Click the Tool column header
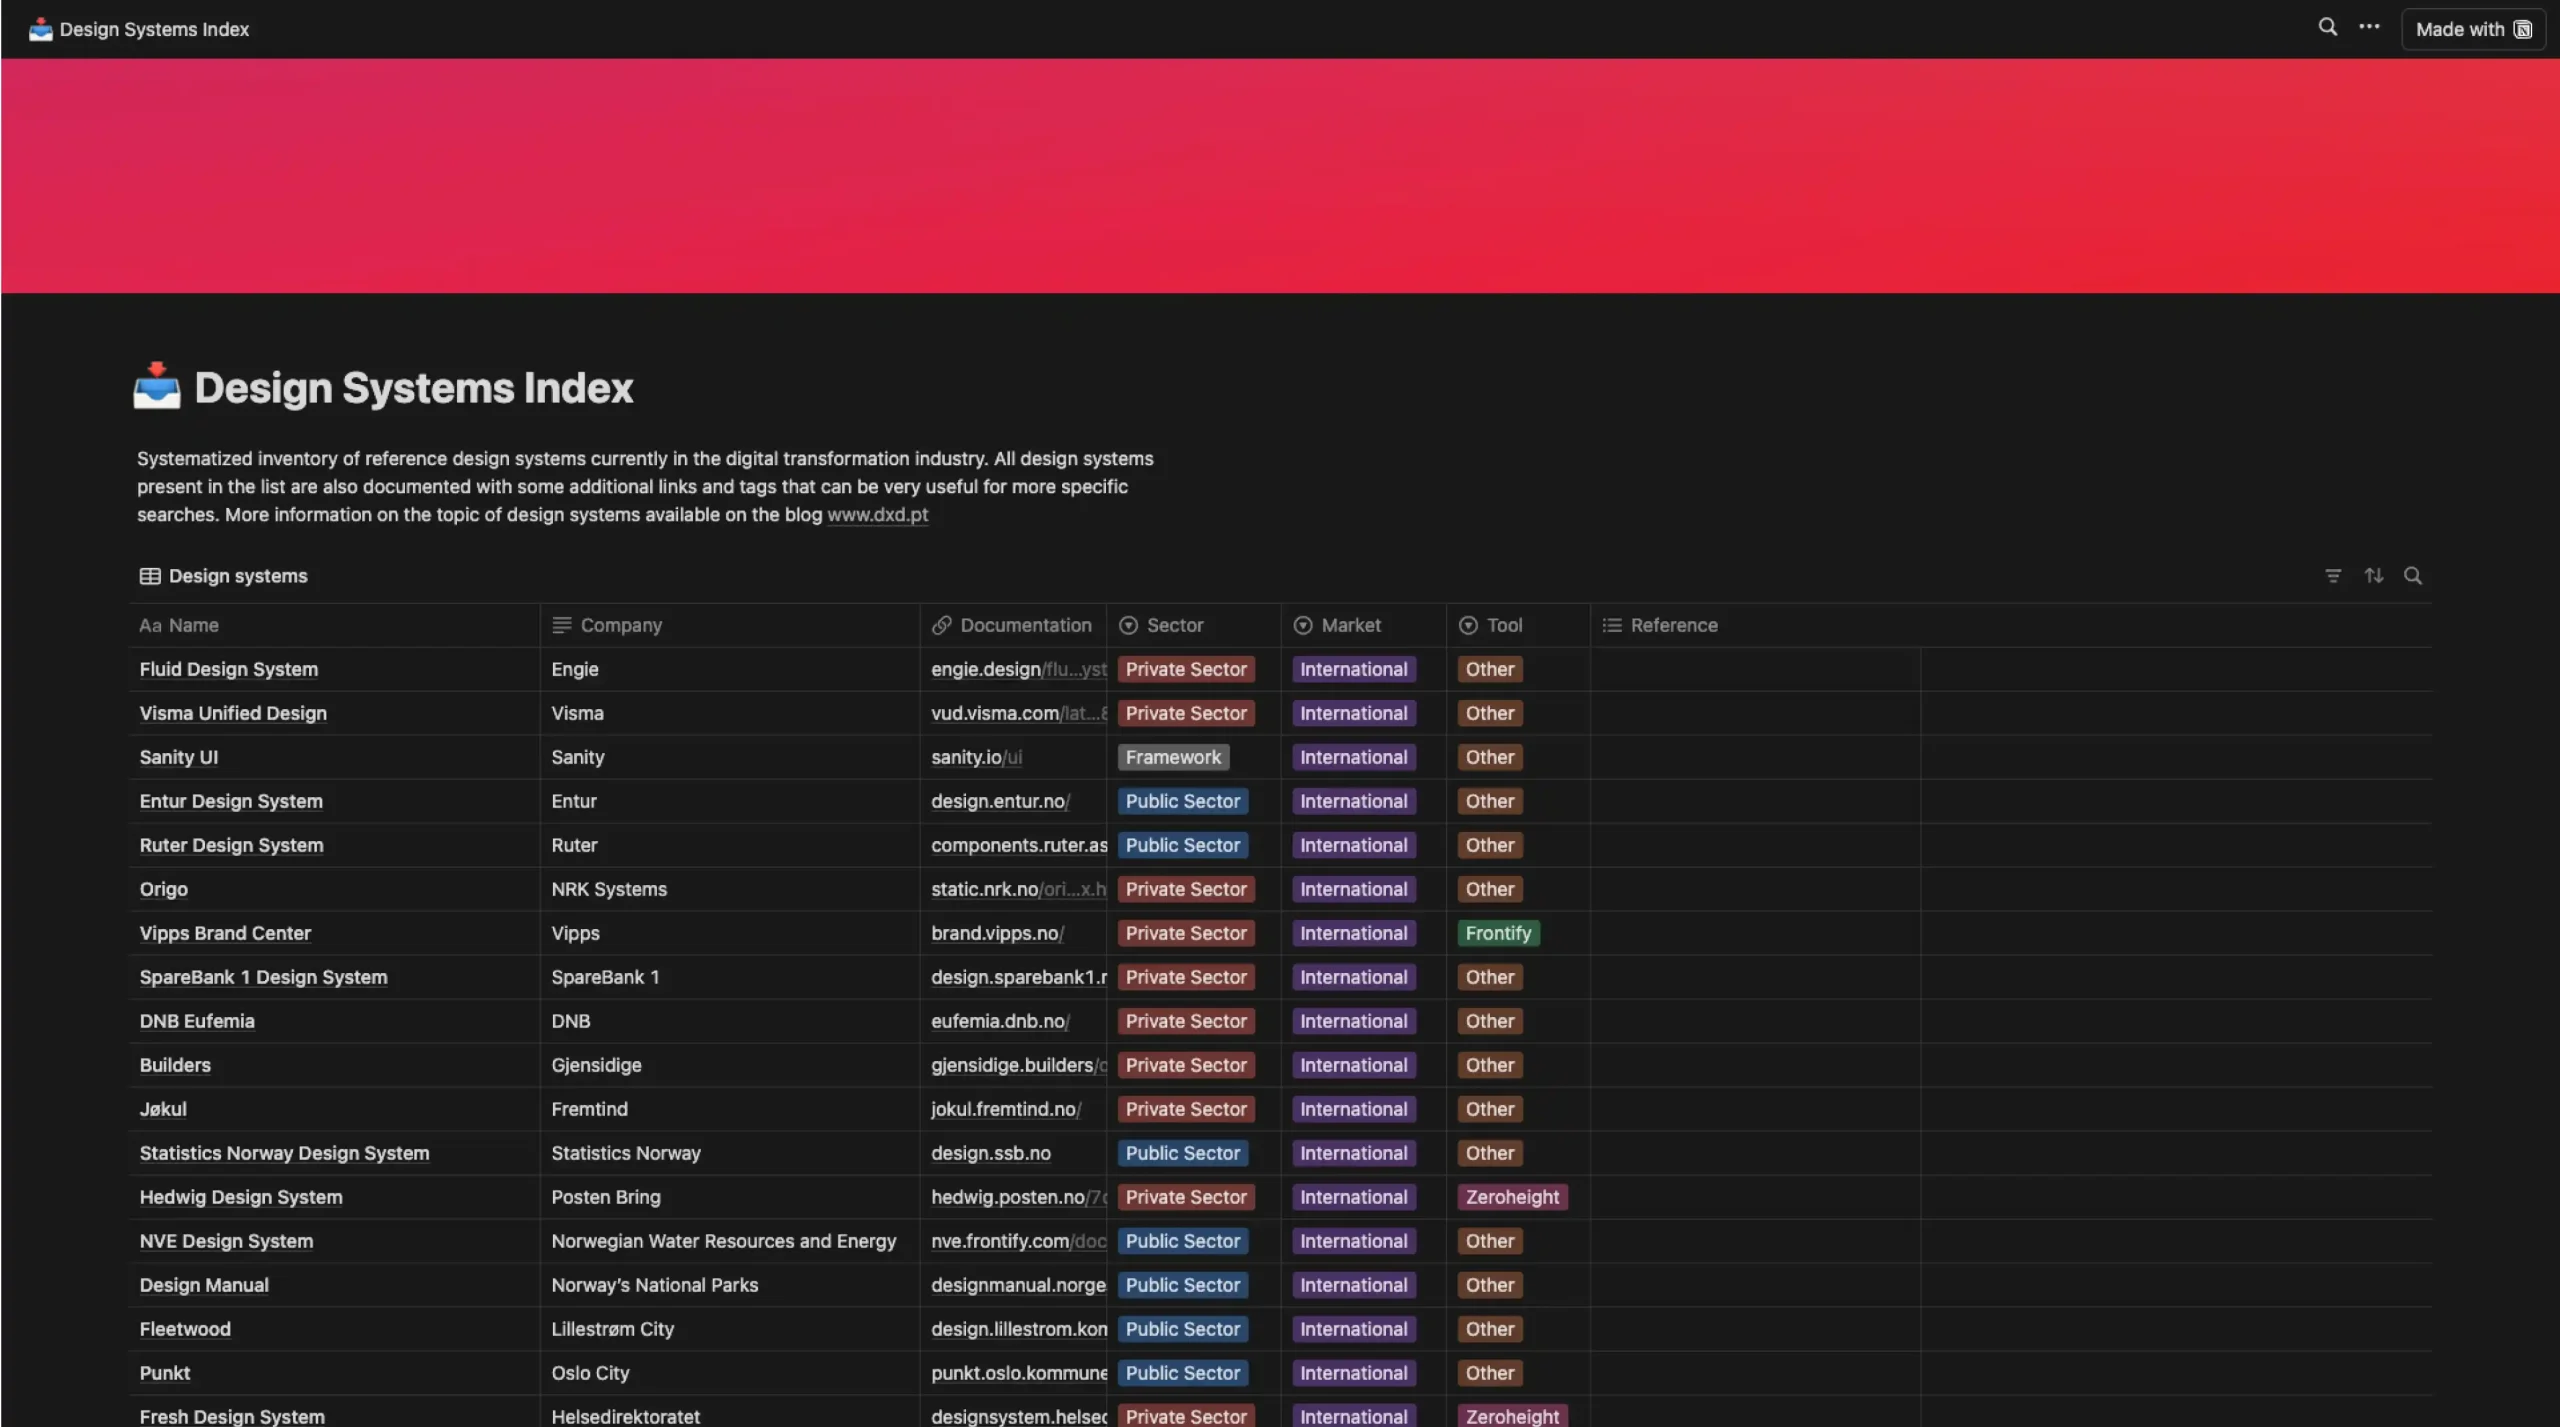This screenshot has width=2560, height=1427. (x=1518, y=625)
